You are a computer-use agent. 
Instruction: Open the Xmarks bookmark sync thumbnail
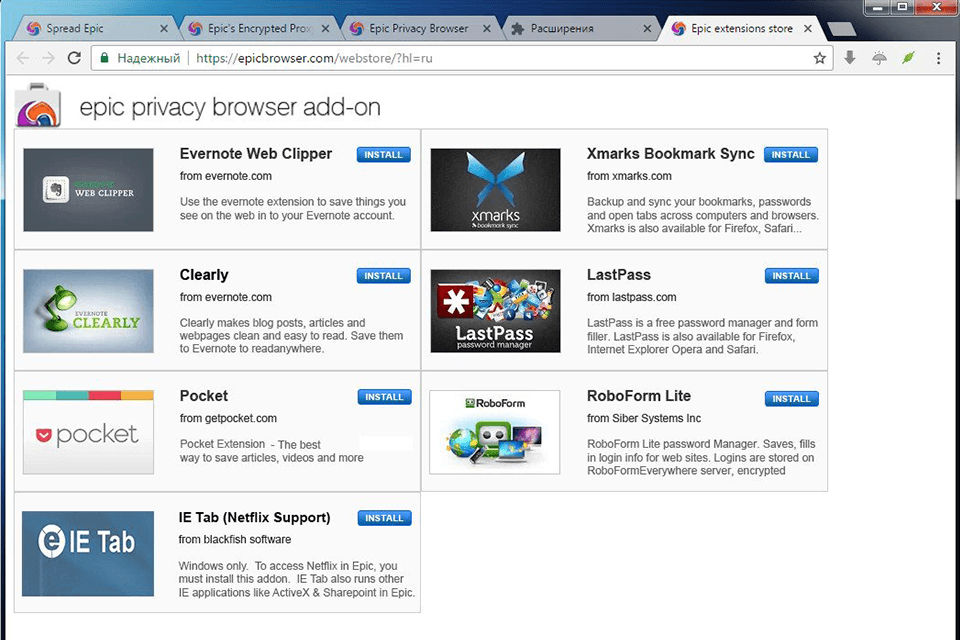(x=495, y=190)
